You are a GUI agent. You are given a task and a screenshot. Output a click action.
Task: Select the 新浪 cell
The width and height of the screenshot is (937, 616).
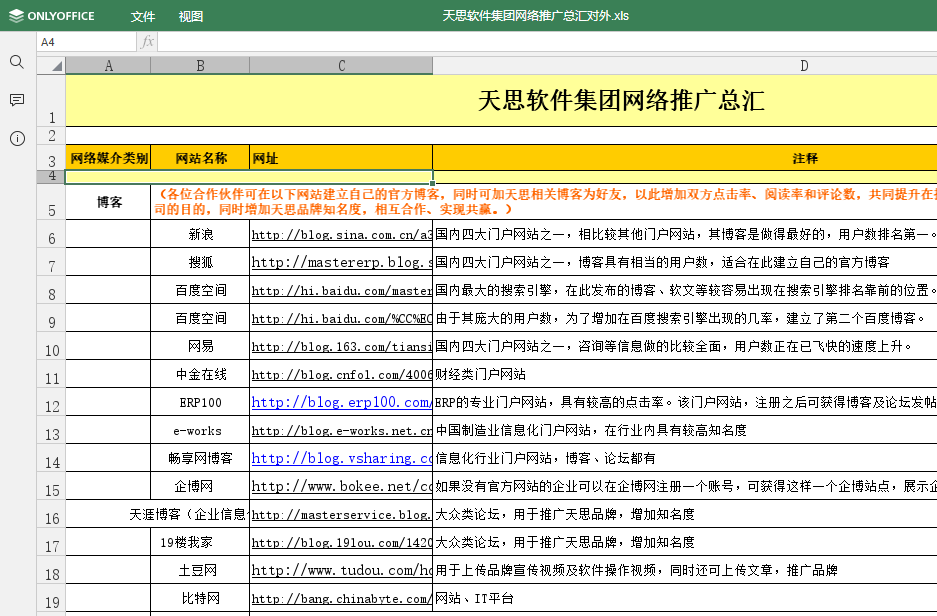click(200, 235)
